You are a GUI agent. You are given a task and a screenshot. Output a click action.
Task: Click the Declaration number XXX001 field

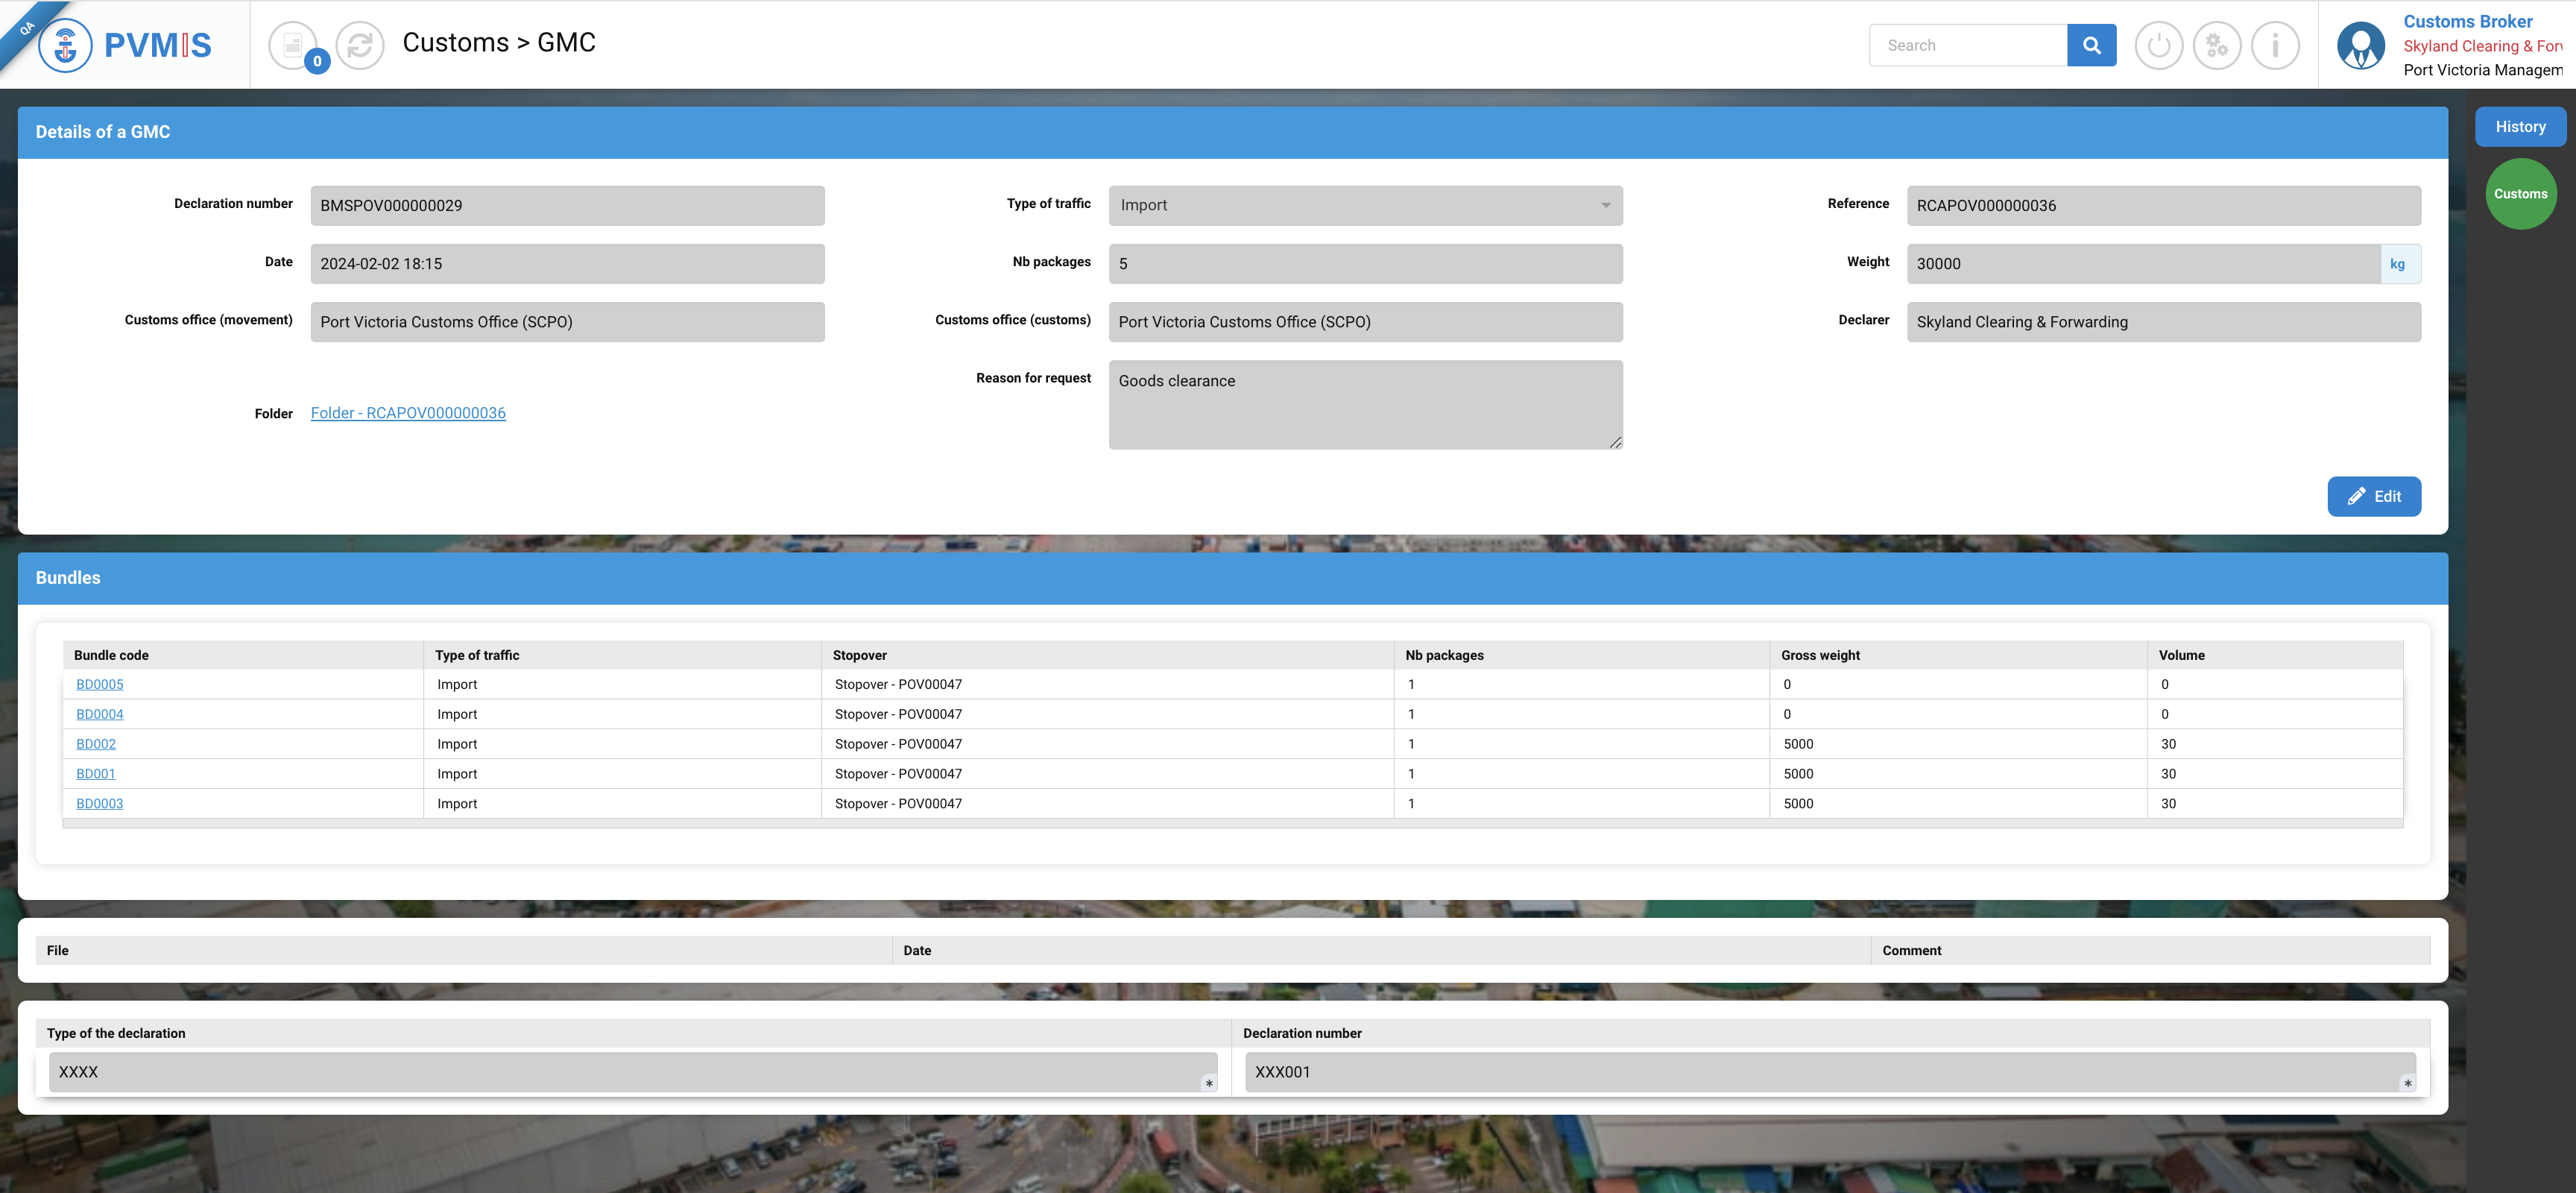click(1829, 1071)
